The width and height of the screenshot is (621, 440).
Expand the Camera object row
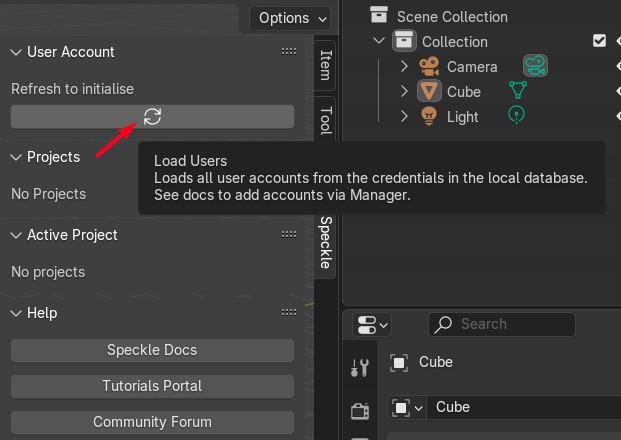coord(404,66)
